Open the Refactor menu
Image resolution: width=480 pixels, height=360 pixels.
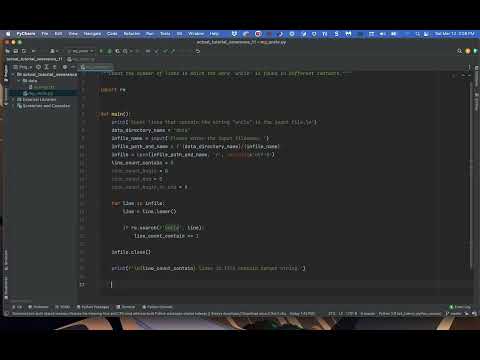click(x=132, y=34)
